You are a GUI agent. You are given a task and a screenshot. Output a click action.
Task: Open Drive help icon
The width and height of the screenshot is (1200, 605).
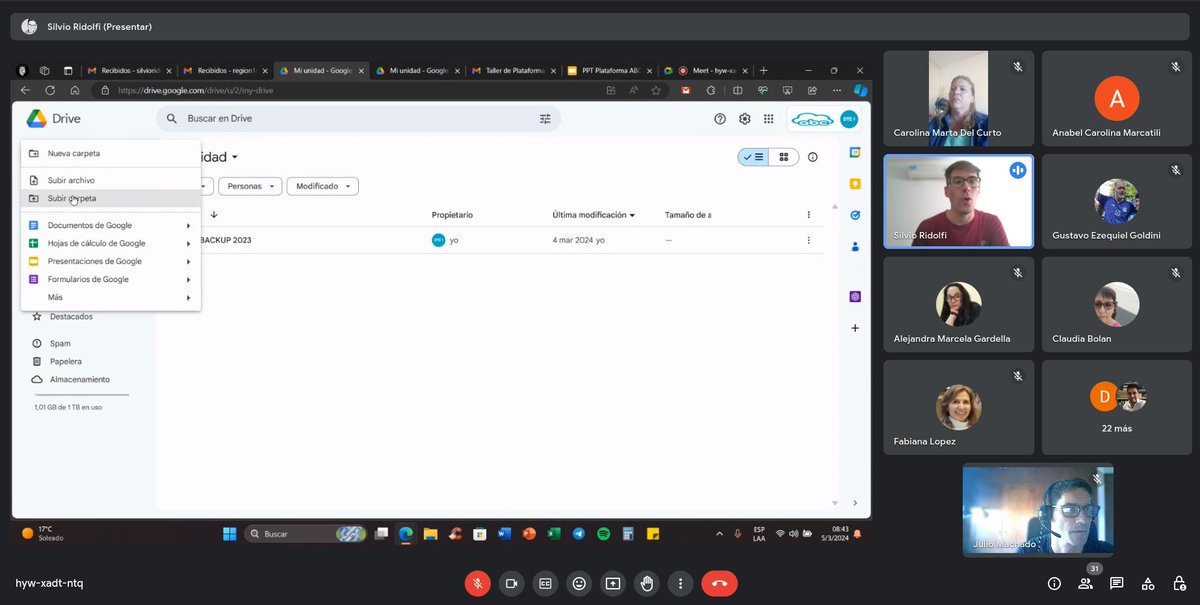(x=720, y=119)
